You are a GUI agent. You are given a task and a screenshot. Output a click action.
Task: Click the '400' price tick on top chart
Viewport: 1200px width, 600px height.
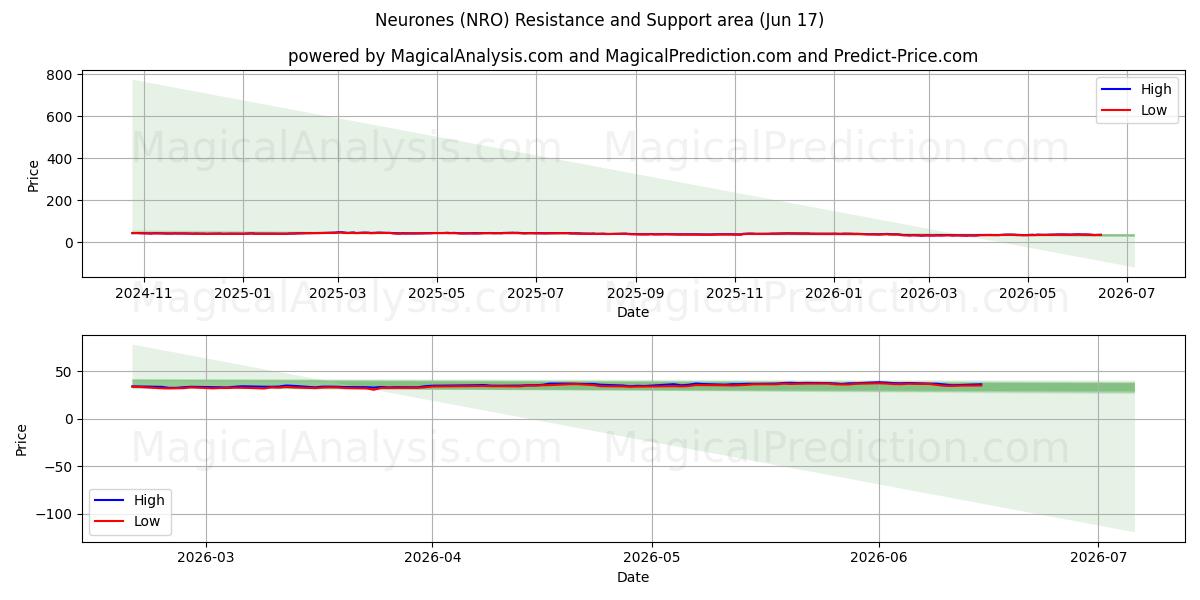(x=59, y=159)
